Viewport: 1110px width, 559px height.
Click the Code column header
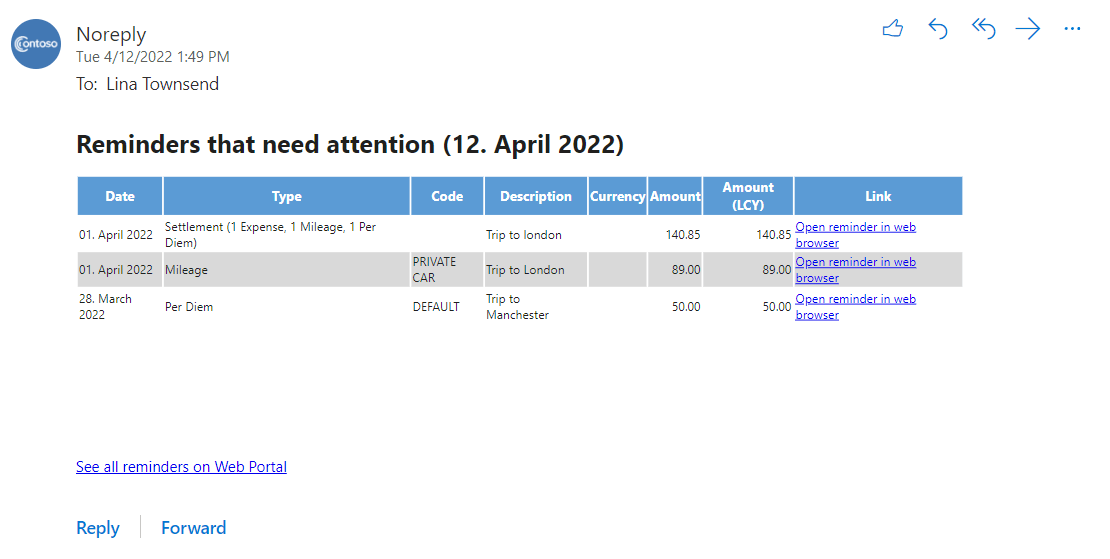tap(447, 196)
